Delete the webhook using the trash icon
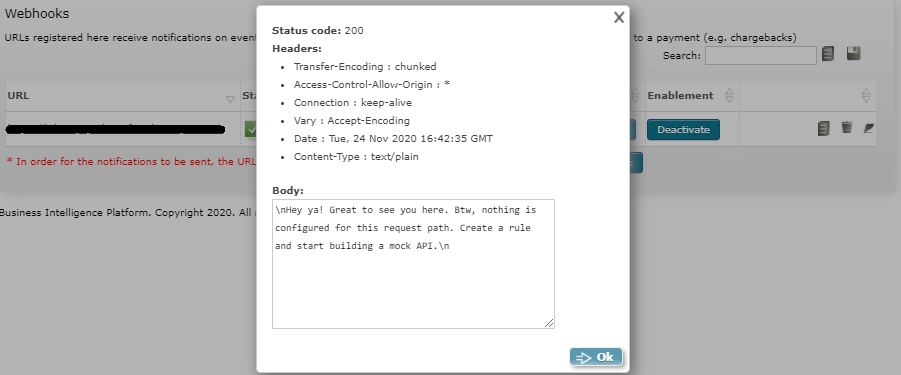 (x=846, y=127)
